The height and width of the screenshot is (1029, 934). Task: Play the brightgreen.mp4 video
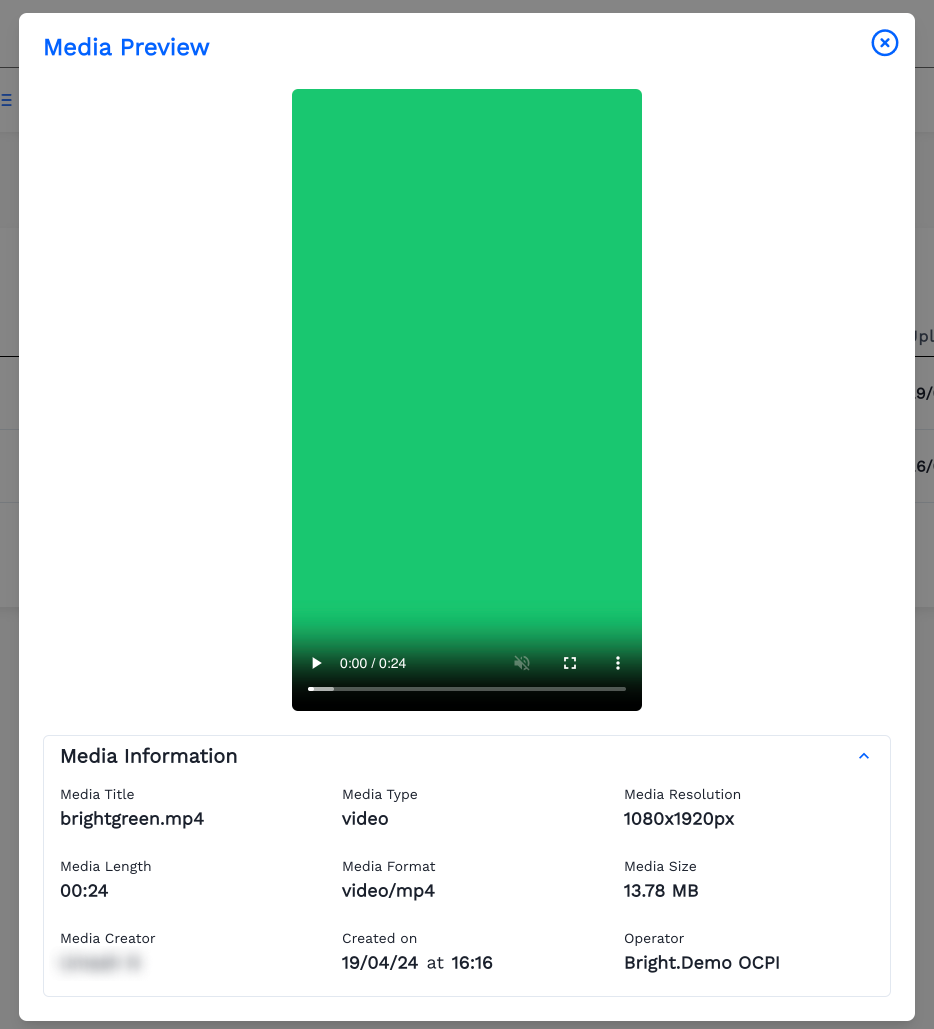[317, 663]
